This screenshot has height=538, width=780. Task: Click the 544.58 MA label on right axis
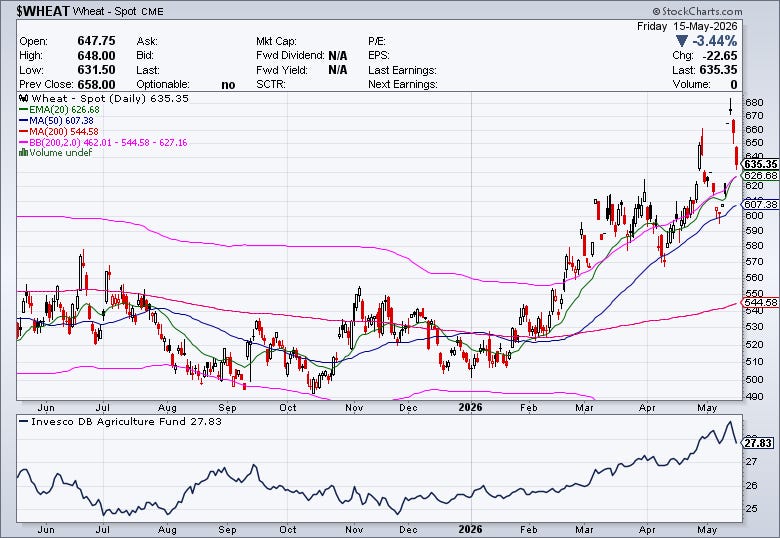(x=760, y=302)
